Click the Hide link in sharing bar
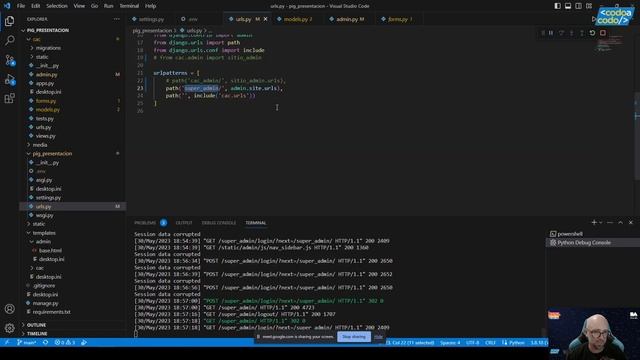 [378, 337]
